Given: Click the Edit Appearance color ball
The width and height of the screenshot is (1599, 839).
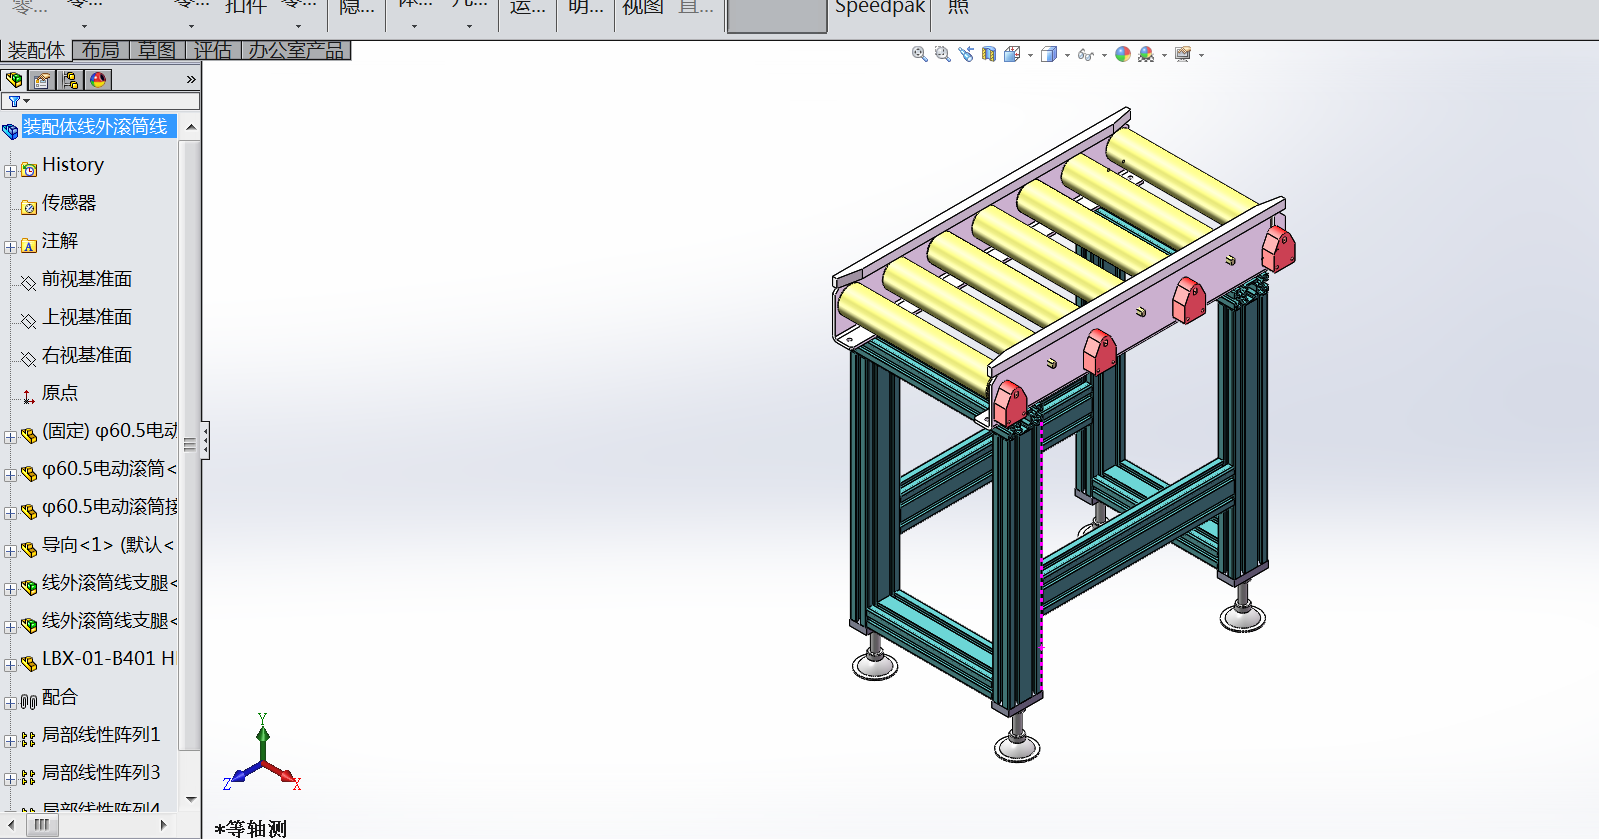Looking at the screenshot, I should coord(1123,54).
